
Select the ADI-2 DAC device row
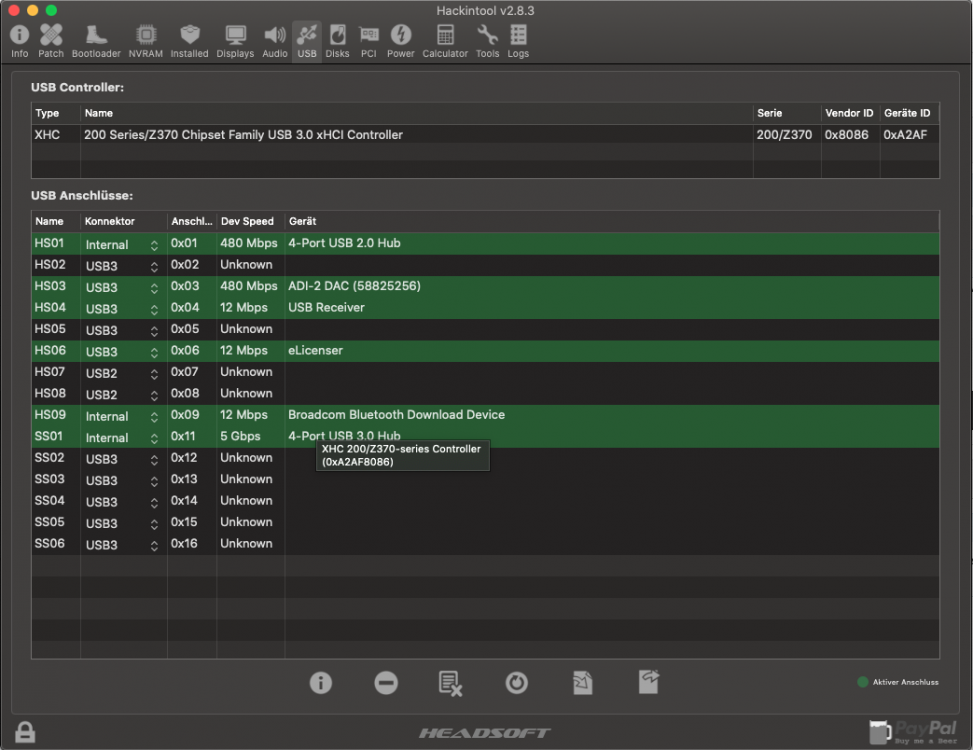[485, 286]
